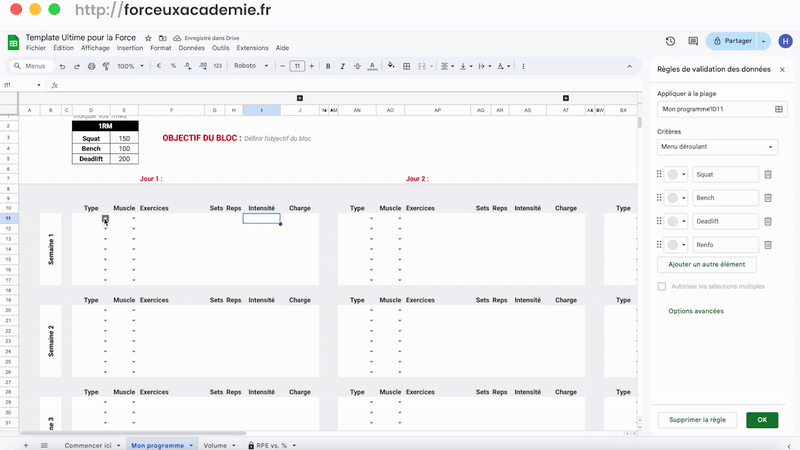Open the borders tool
The width and height of the screenshot is (800, 450).
point(407,66)
